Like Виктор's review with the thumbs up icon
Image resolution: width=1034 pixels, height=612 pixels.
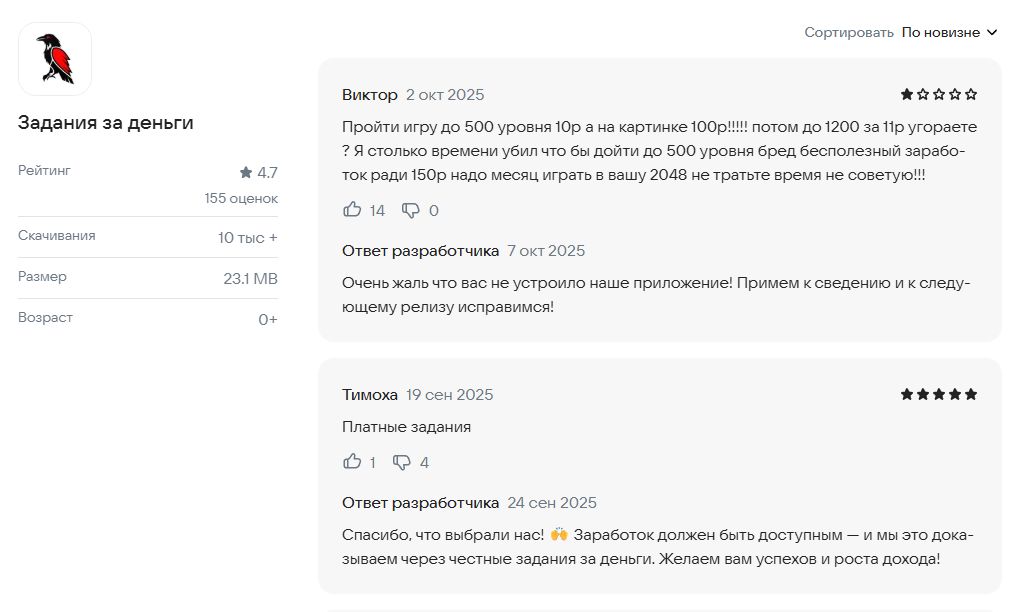pyautogui.click(x=350, y=210)
